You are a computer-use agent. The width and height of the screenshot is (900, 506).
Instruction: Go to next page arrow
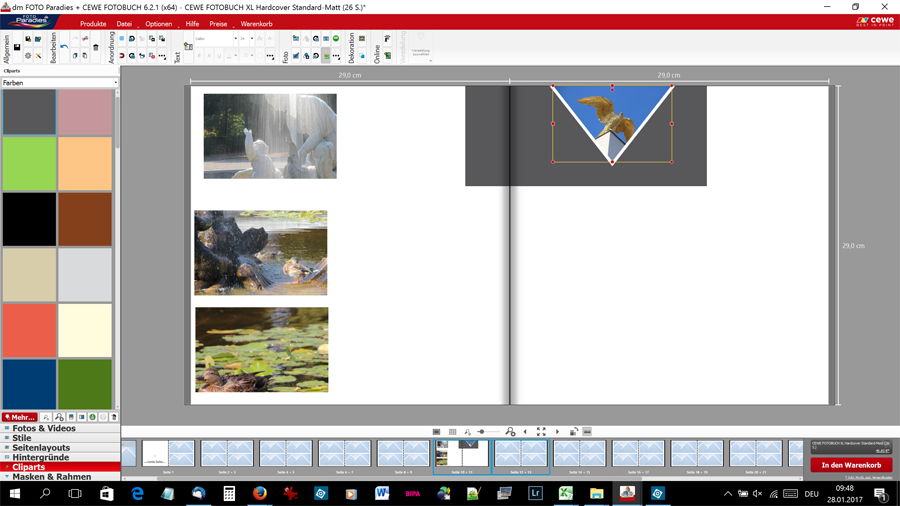coord(557,432)
